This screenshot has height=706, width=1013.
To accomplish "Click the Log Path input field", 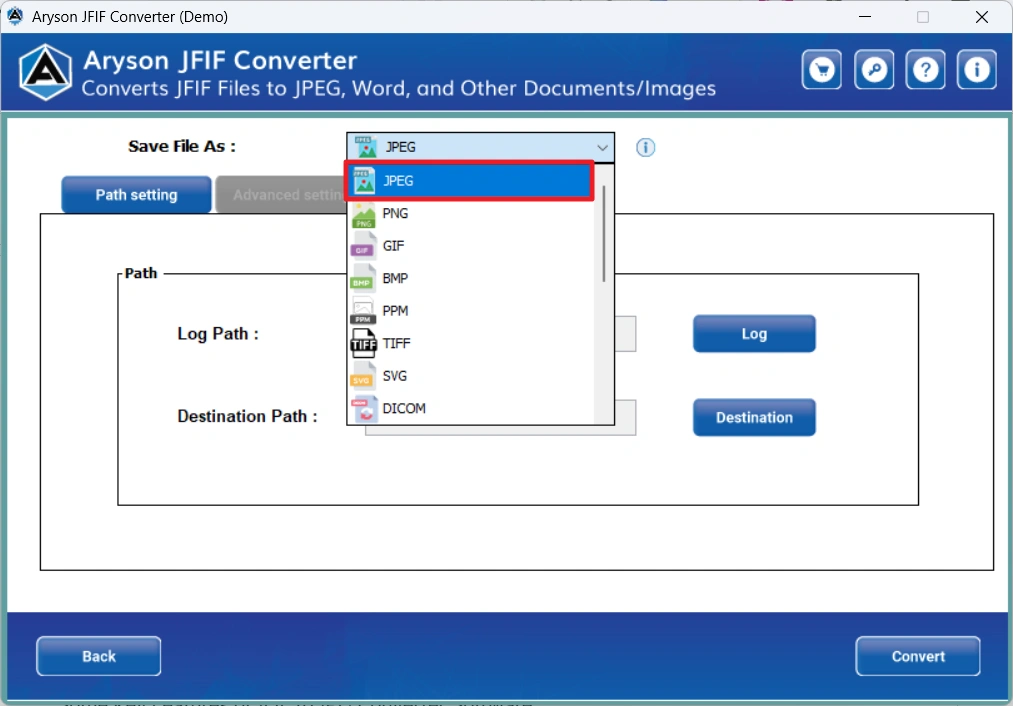I will [625, 334].
